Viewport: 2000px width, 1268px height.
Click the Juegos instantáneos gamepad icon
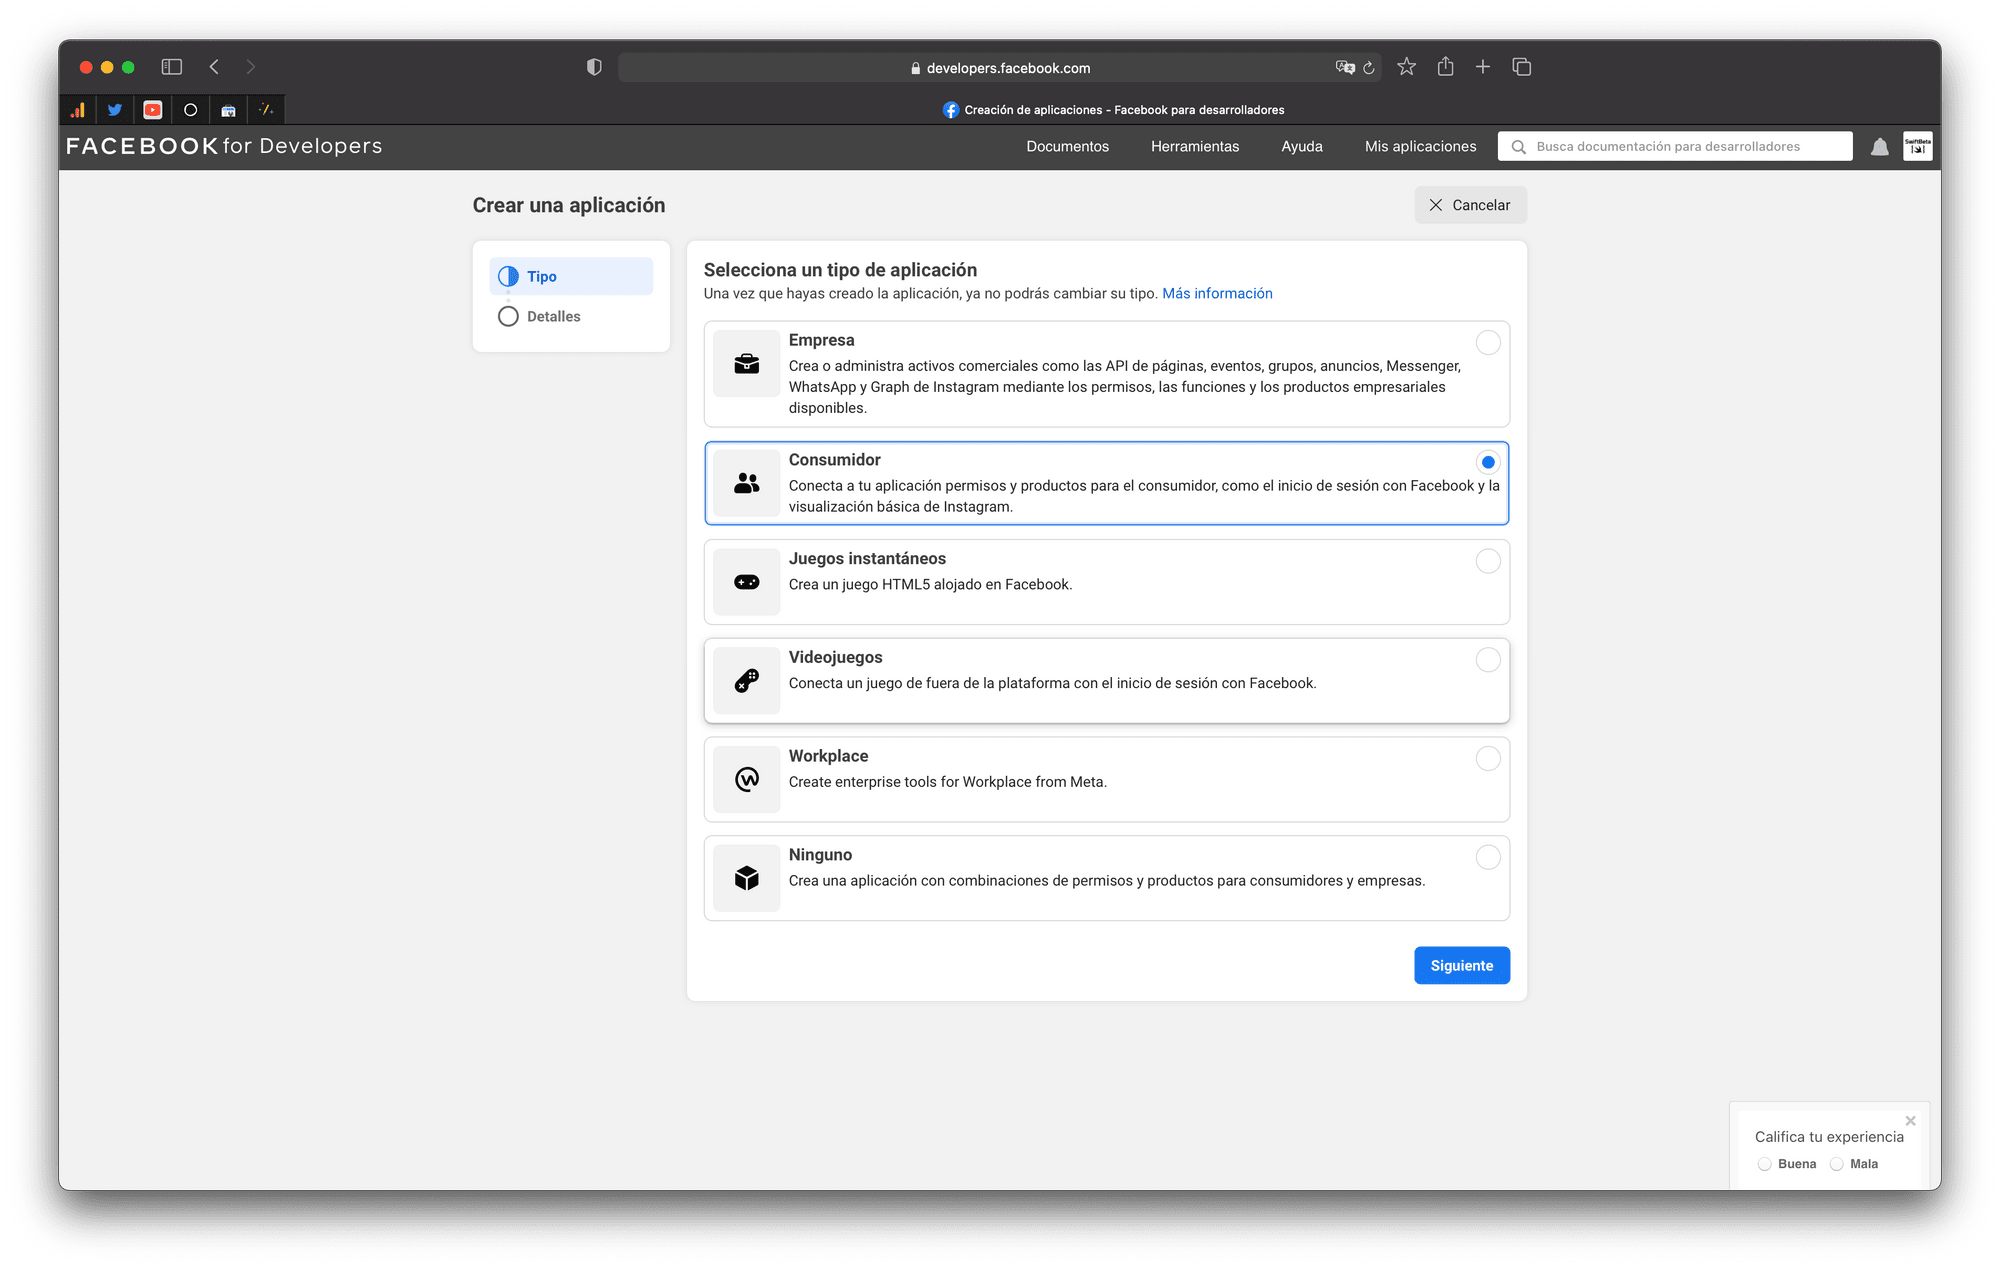tap(747, 582)
